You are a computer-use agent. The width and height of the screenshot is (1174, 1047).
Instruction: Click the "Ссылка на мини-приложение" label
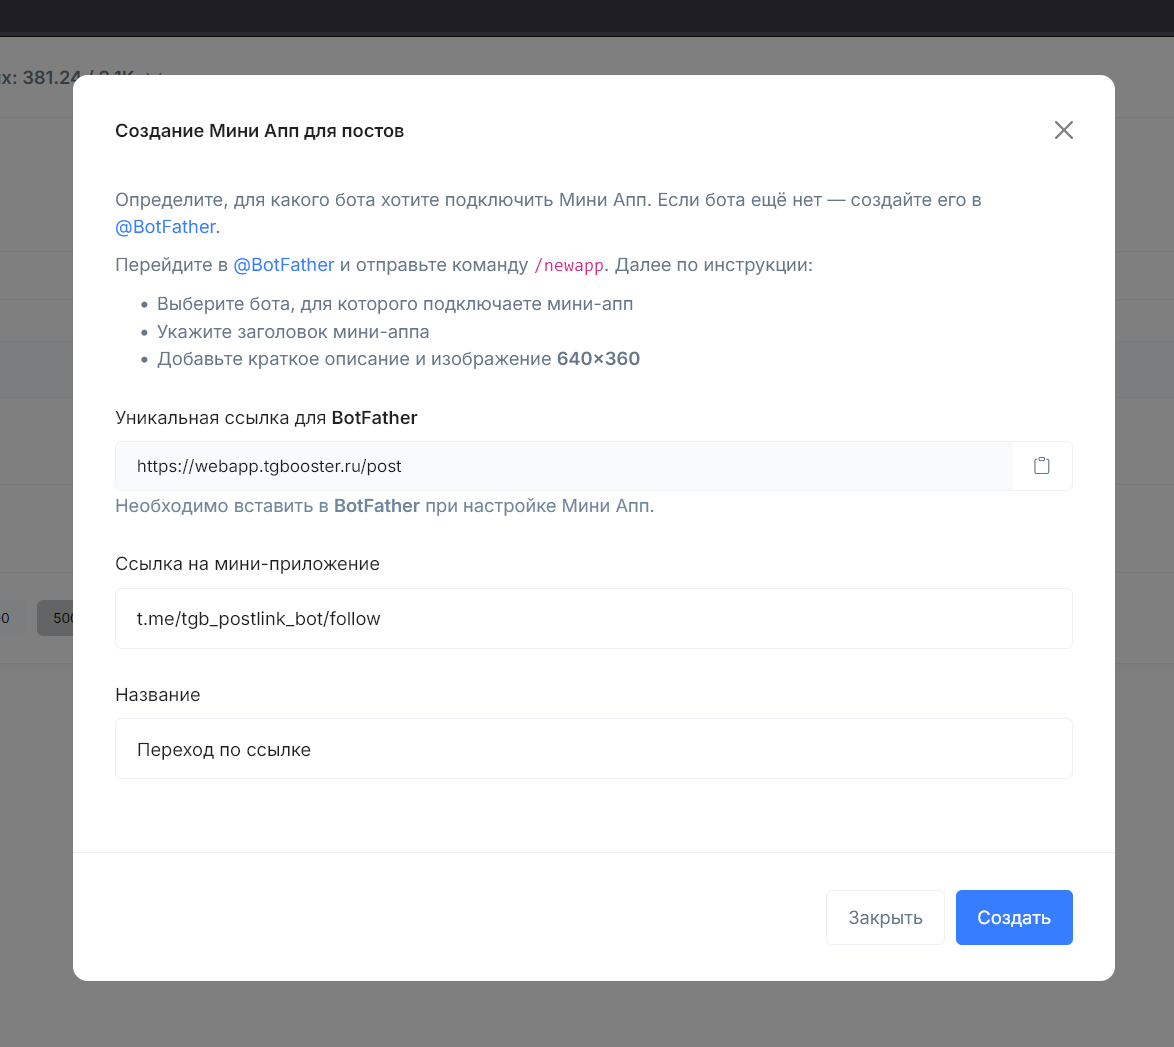(247, 564)
